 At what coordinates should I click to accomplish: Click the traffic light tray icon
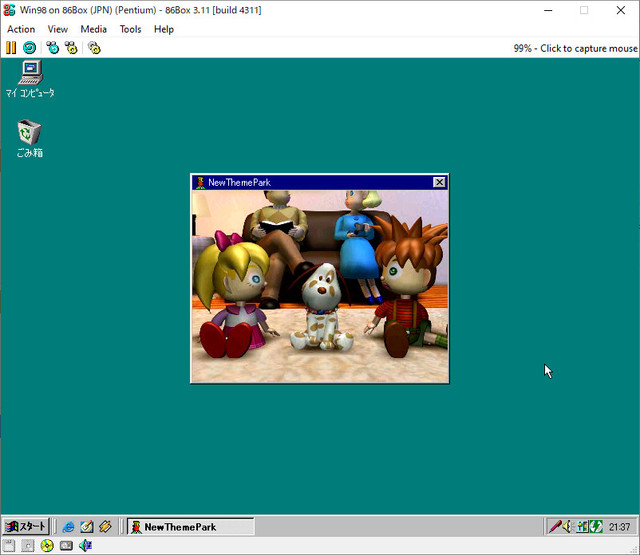[582, 527]
